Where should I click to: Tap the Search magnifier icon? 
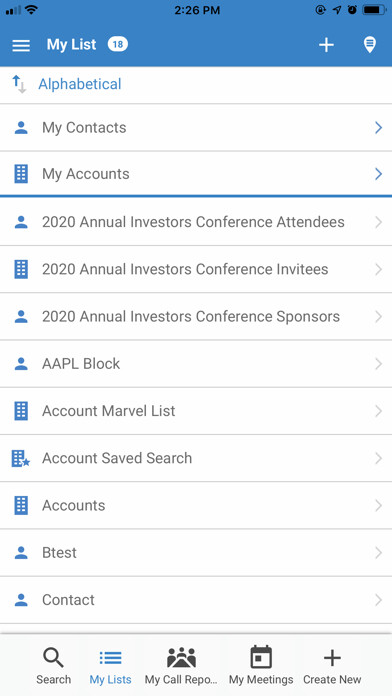pos(54,657)
